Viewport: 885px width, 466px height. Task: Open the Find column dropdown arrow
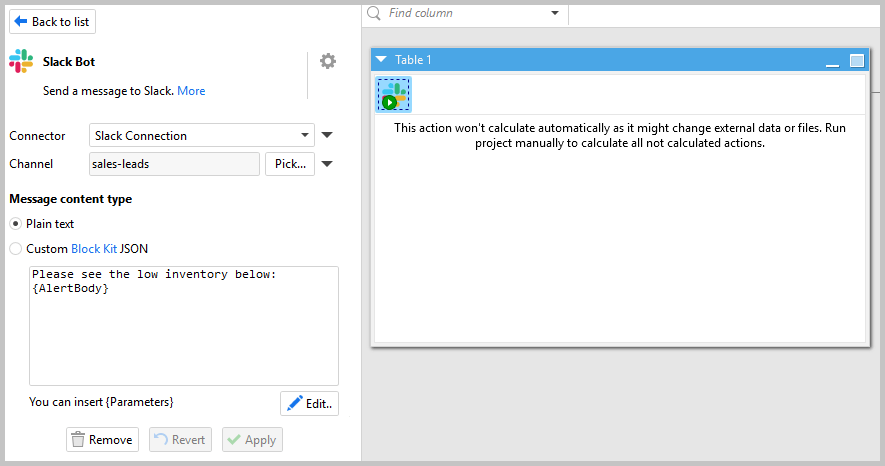click(x=555, y=13)
